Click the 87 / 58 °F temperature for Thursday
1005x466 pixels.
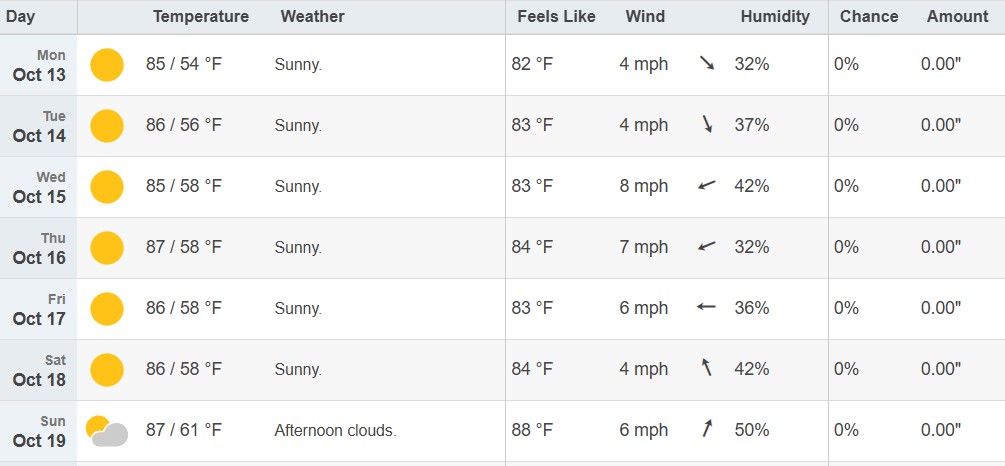coord(184,247)
